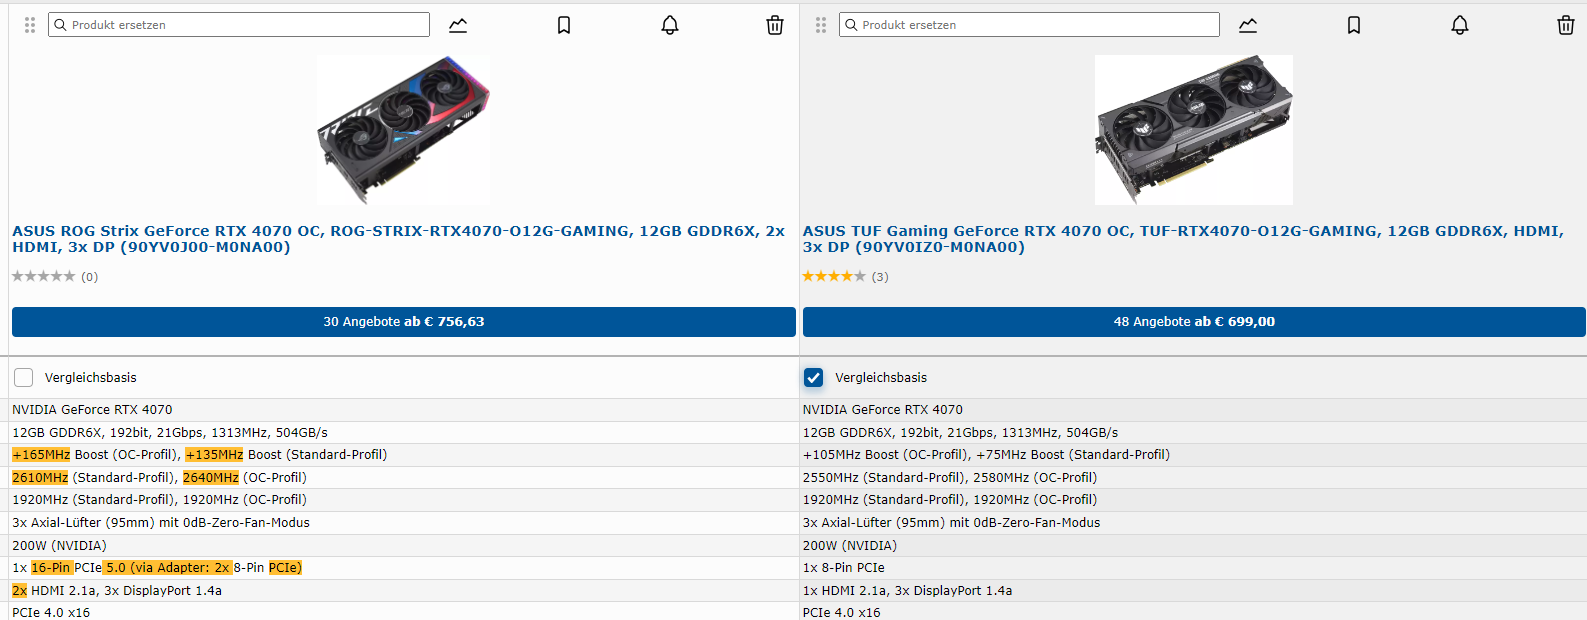The image size is (1587, 620).
Task: Set price alert bell for TUF Gaming
Action: coord(1460,25)
